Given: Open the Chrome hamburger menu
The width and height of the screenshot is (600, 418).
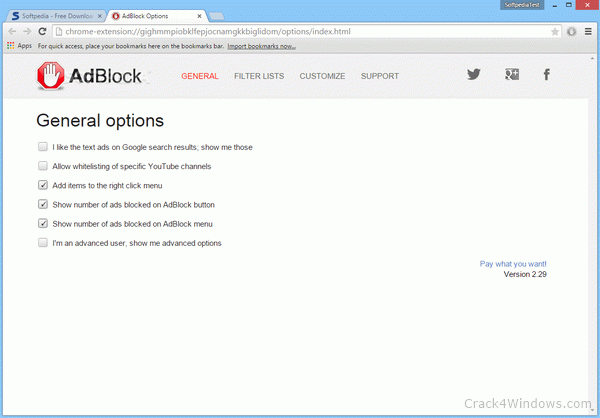Looking at the screenshot, I should coord(588,32).
